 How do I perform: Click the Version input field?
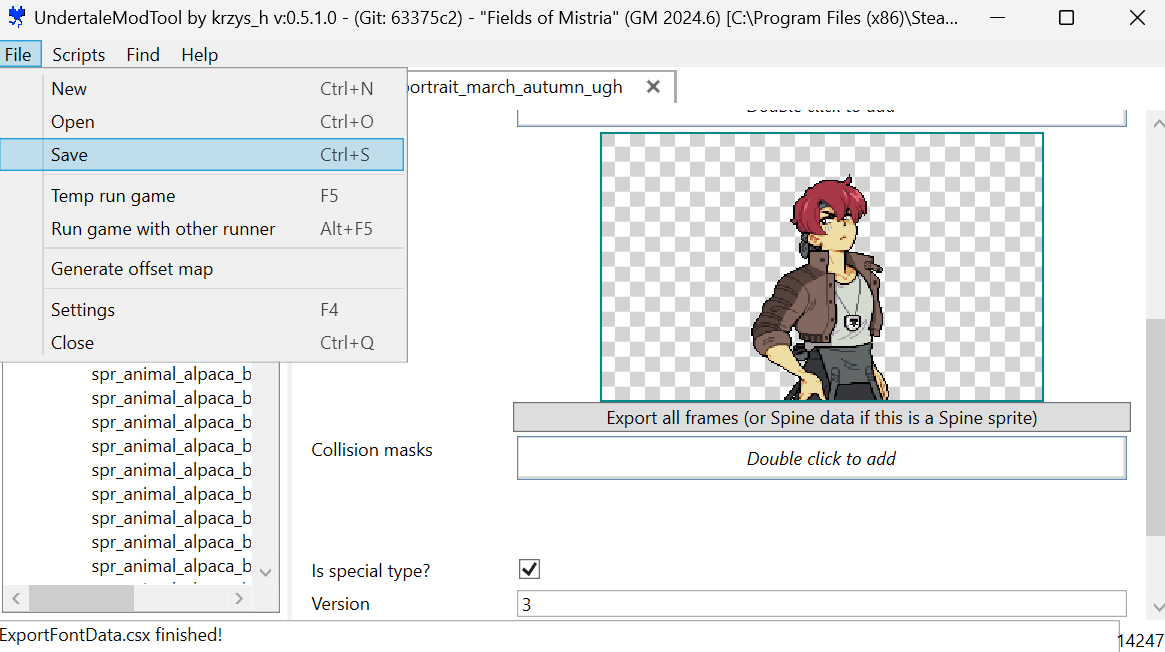click(x=822, y=604)
